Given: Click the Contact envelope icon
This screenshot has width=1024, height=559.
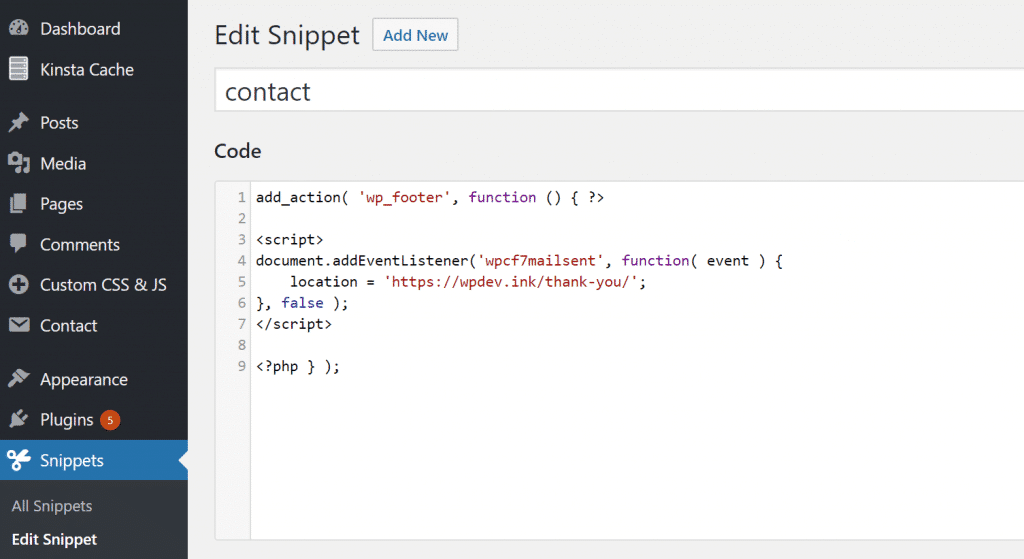Looking at the screenshot, I should click(x=18, y=325).
